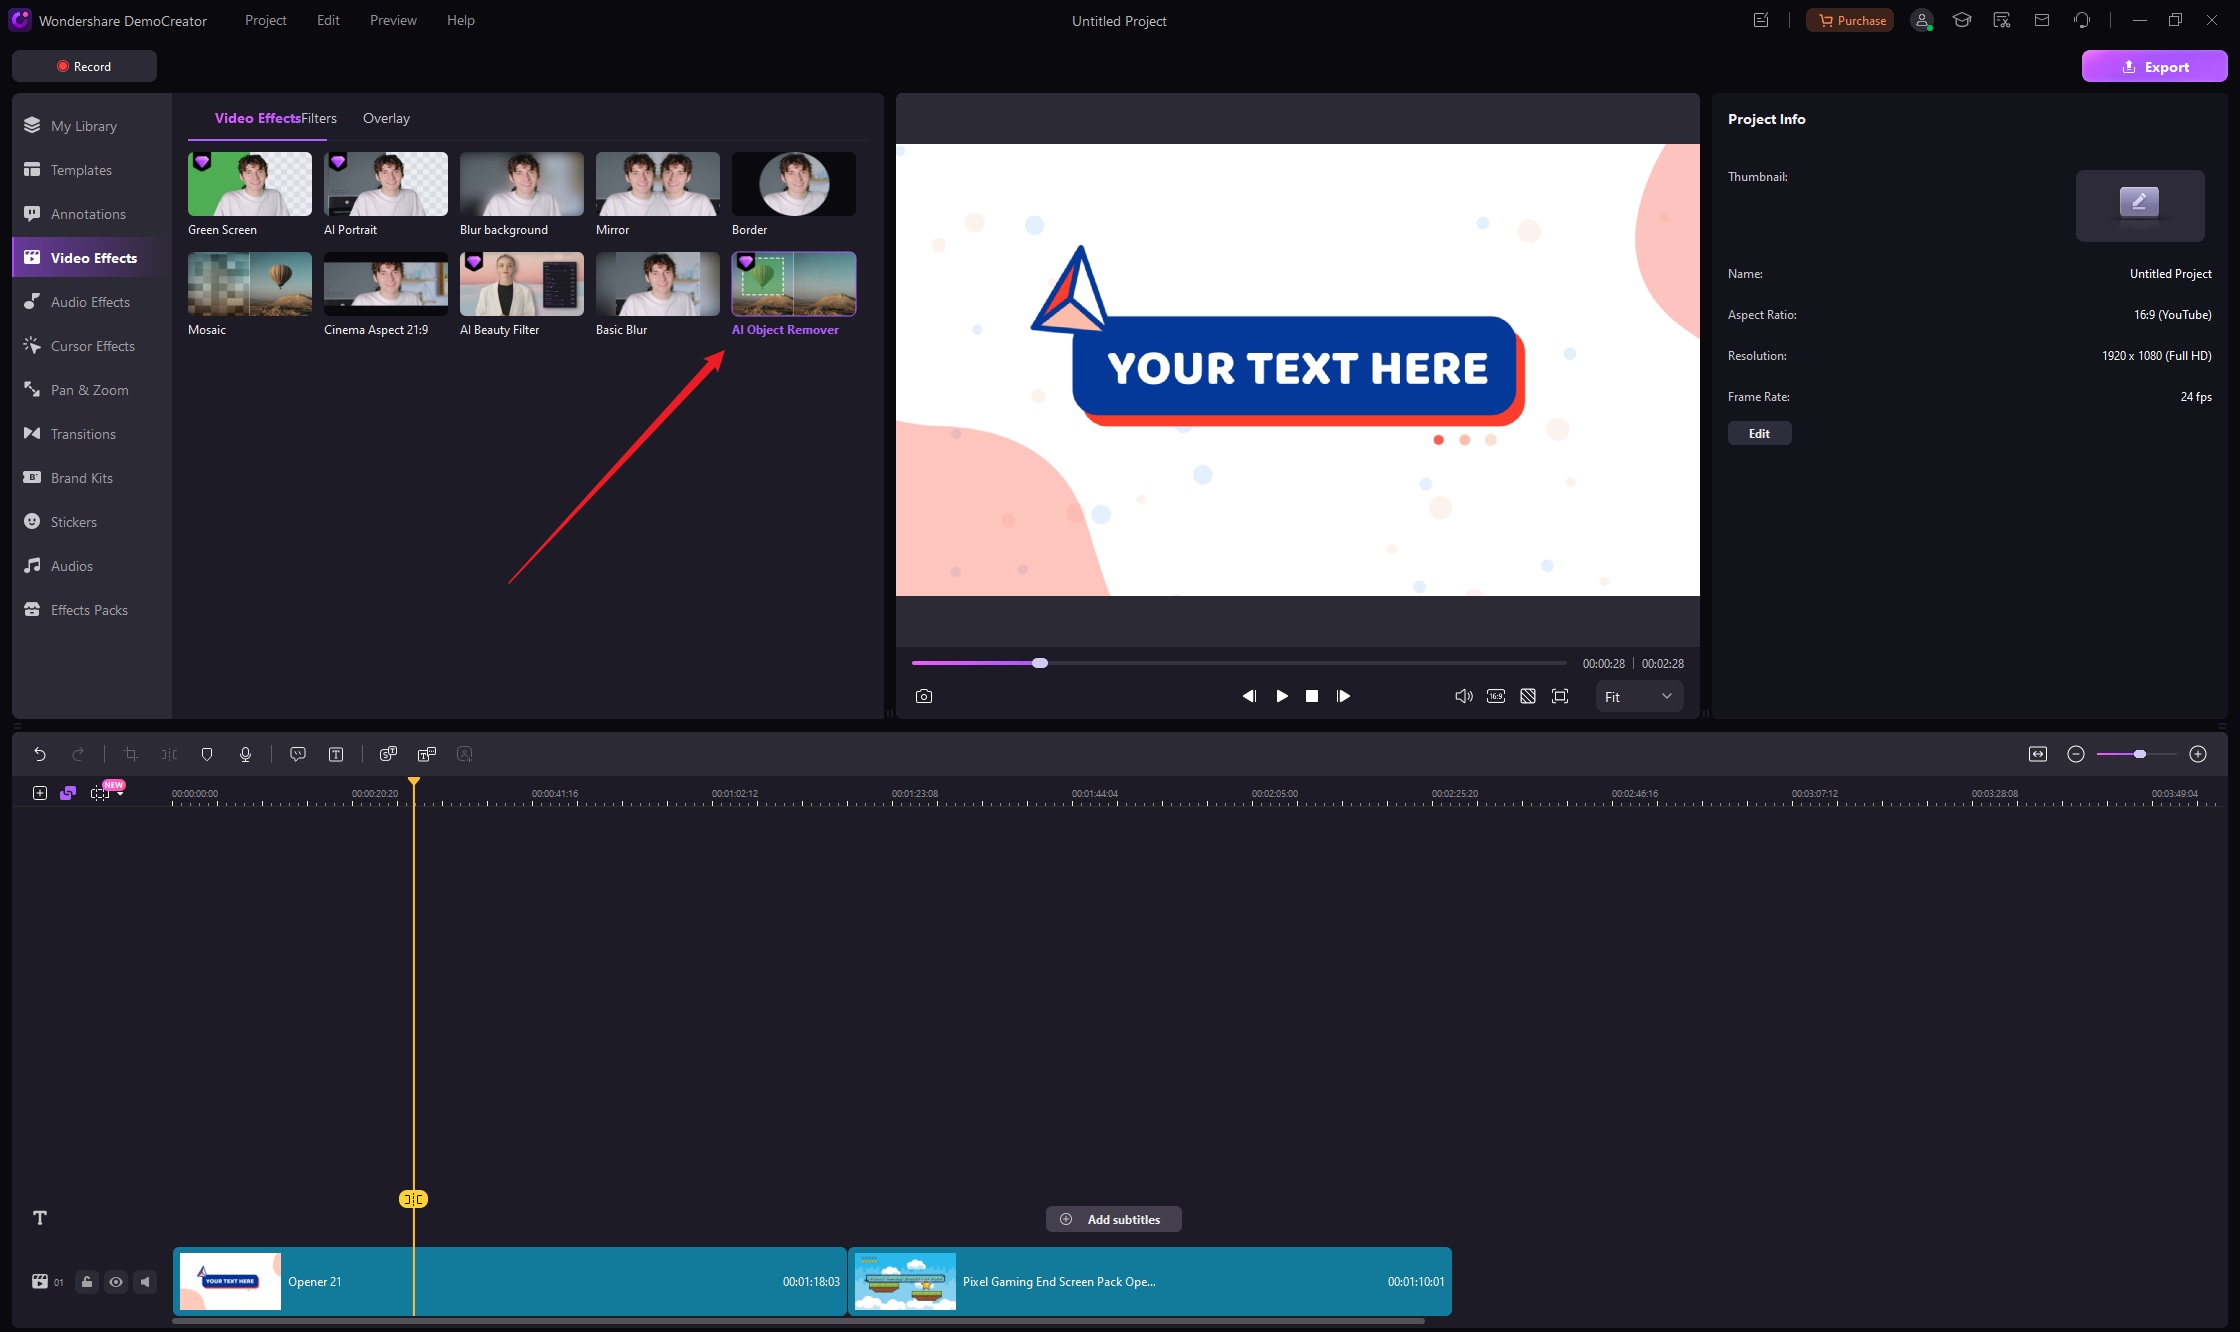Toggle the track 01 lock
Image resolution: width=2240 pixels, height=1332 pixels.
point(87,1282)
